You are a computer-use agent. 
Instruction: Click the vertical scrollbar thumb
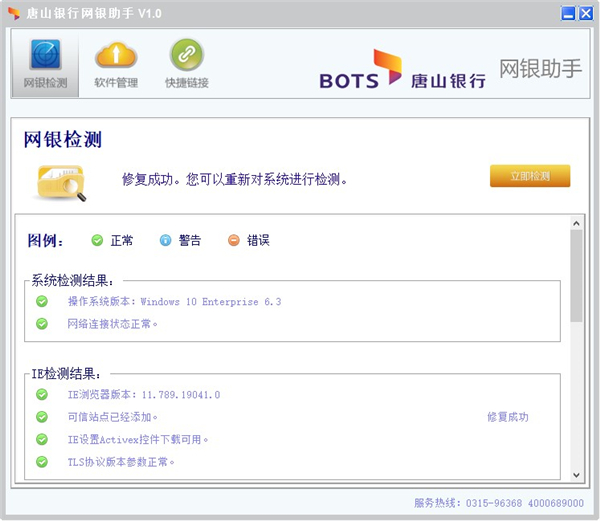coord(576,275)
